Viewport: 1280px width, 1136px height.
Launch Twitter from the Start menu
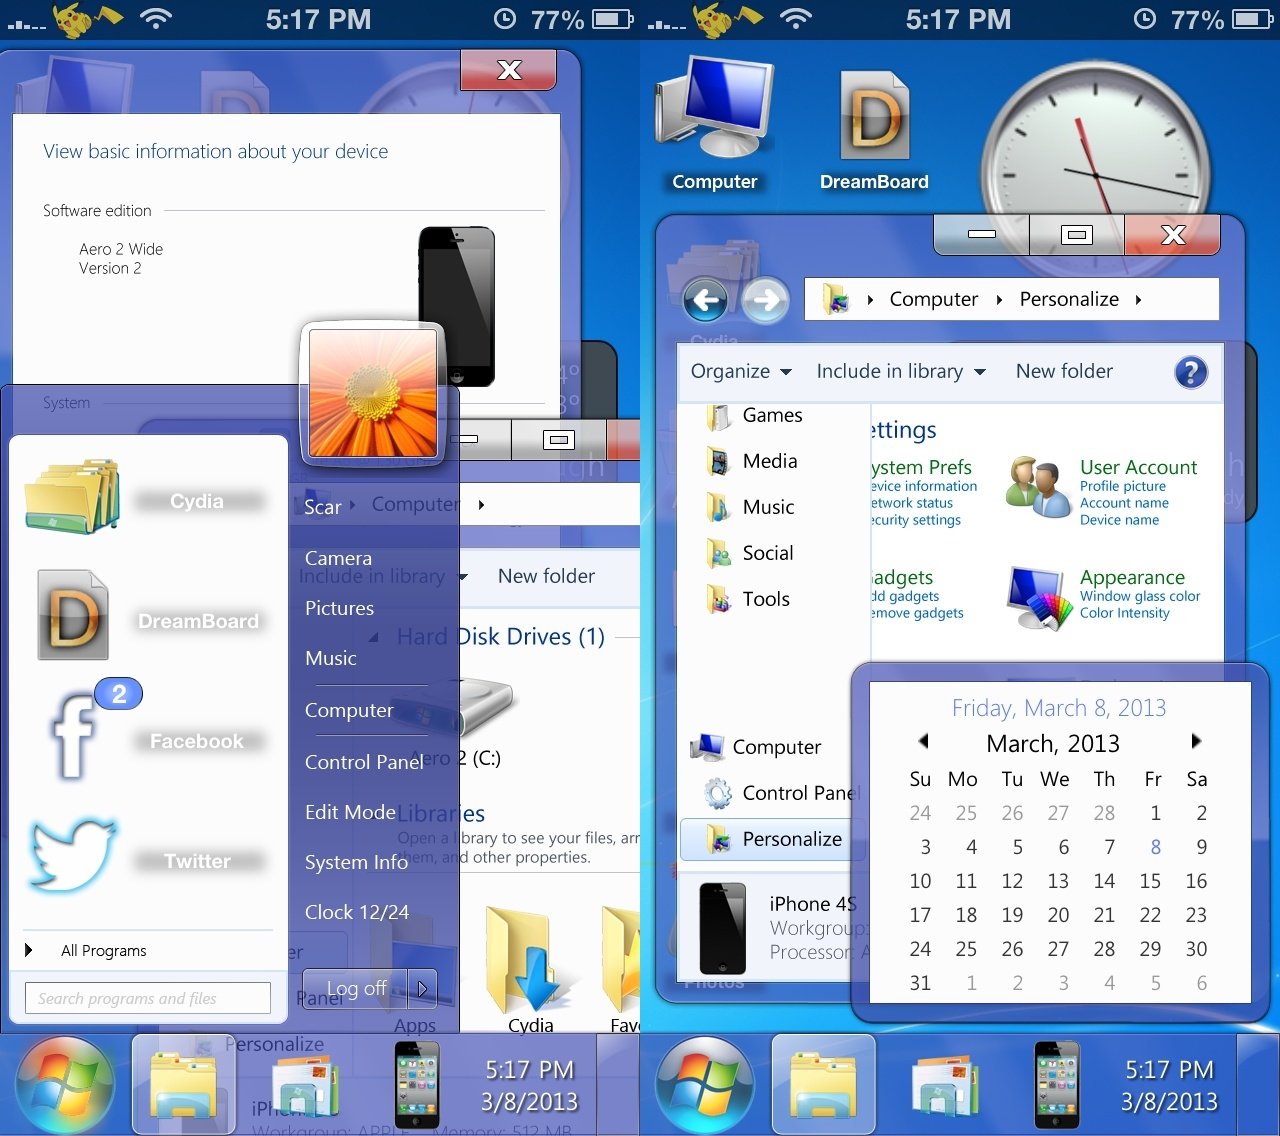(75, 857)
